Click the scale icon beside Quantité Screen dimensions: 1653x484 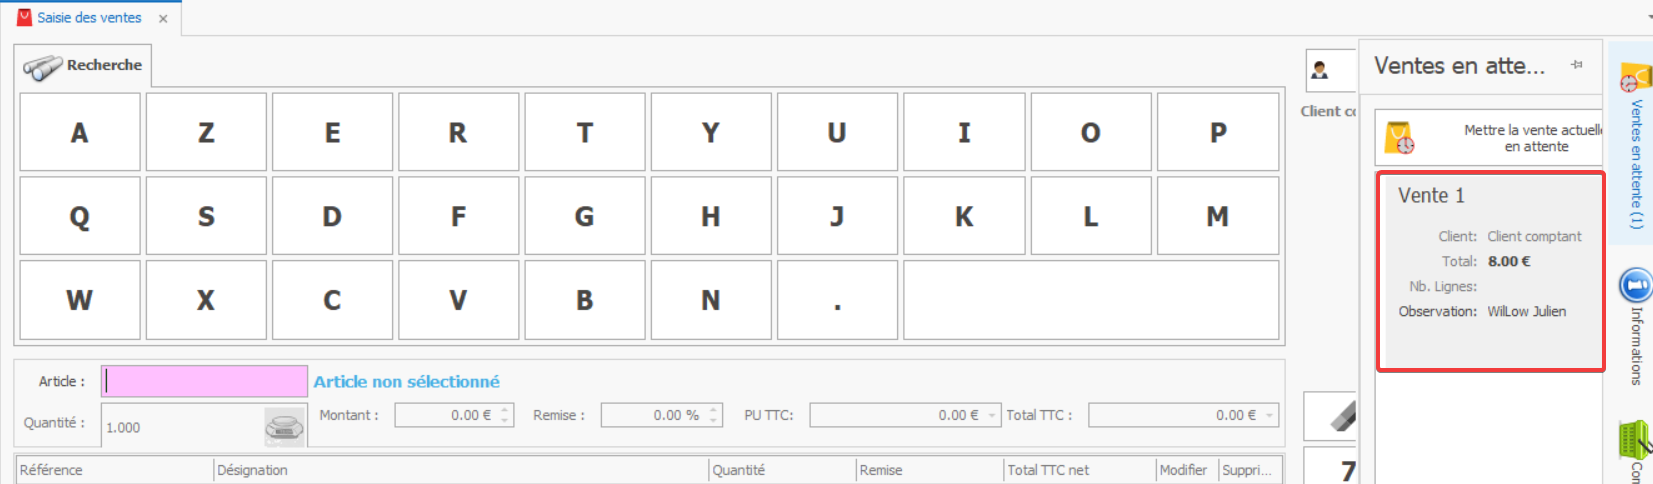pyautogui.click(x=284, y=427)
